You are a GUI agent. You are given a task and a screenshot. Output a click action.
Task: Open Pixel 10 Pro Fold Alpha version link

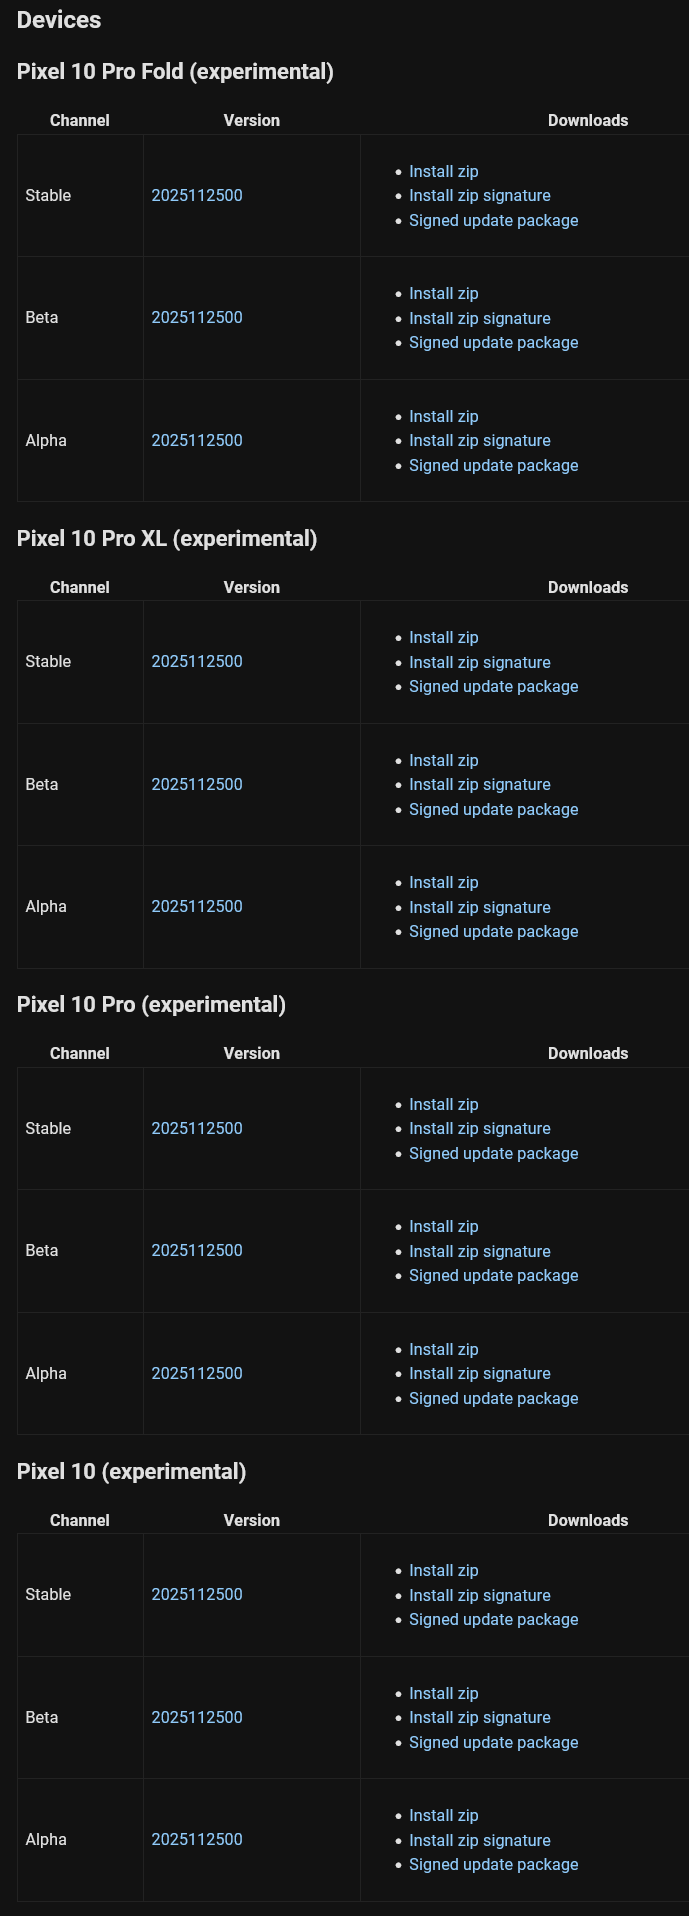pos(197,440)
